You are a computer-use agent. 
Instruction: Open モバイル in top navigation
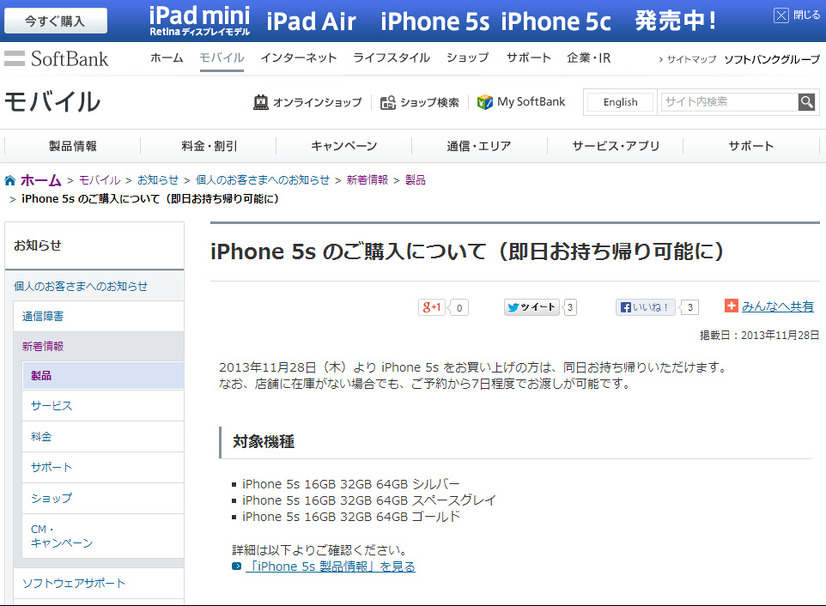(222, 58)
